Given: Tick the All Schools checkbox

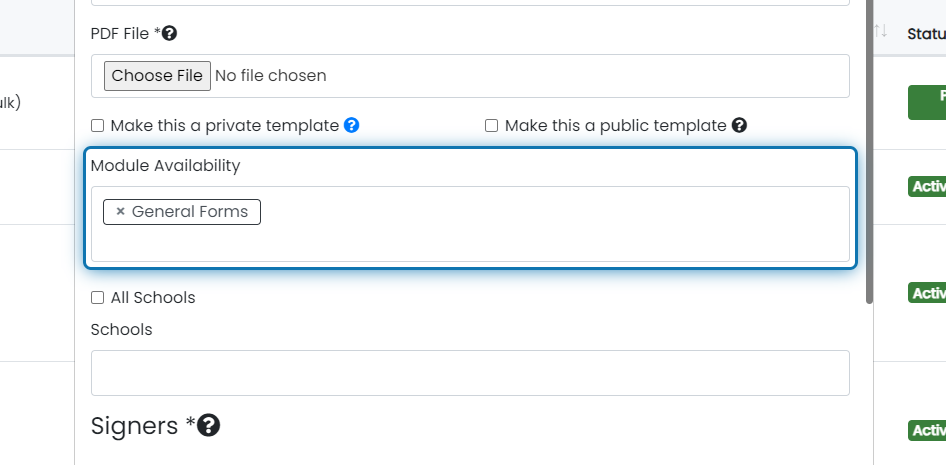Looking at the screenshot, I should pyautogui.click(x=97, y=297).
